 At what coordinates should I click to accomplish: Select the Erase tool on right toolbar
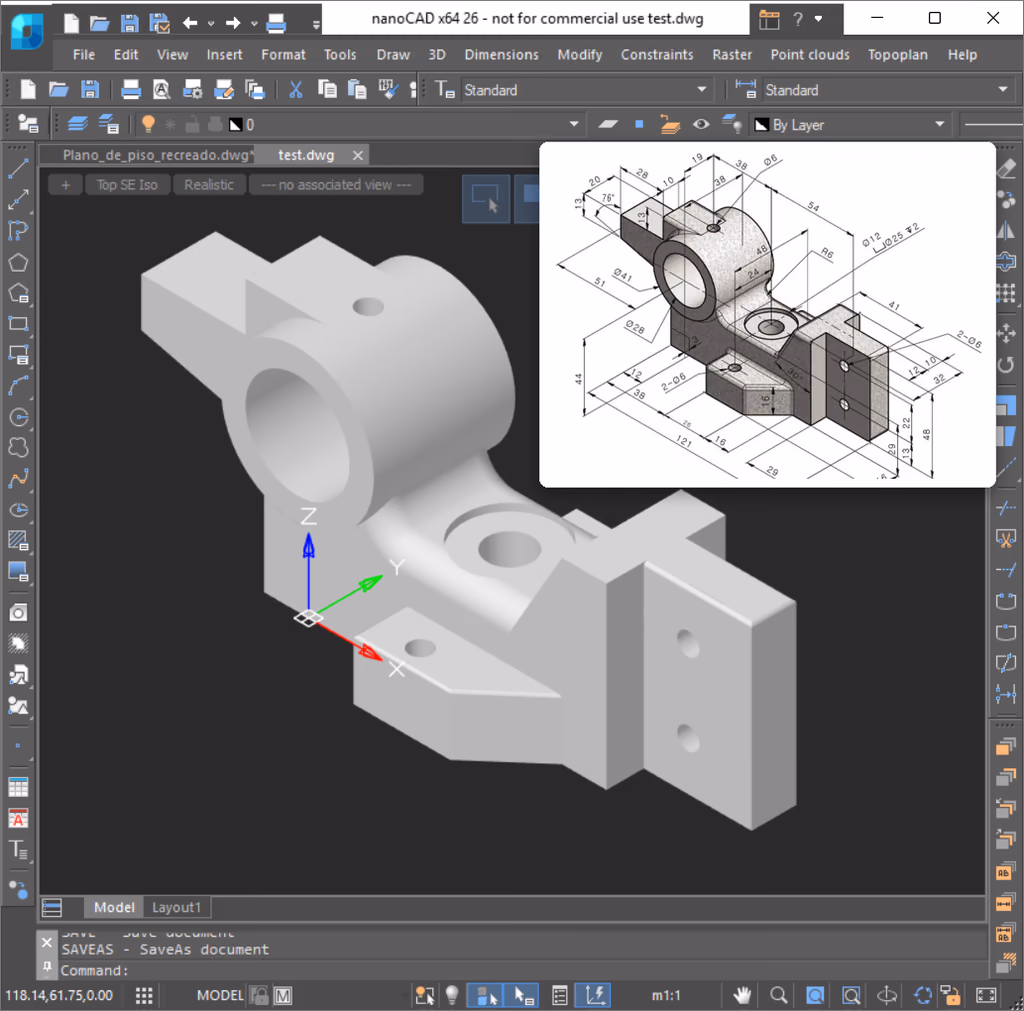[x=1006, y=168]
